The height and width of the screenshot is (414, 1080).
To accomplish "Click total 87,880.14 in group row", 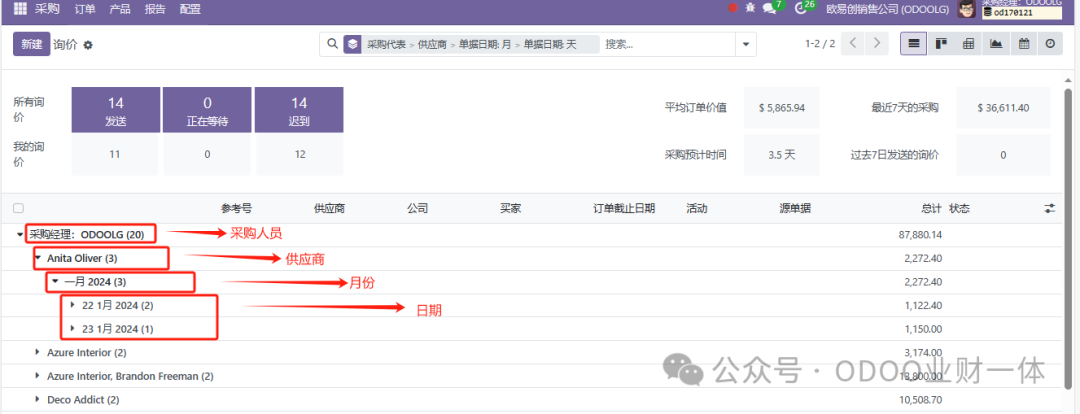I will (x=920, y=235).
